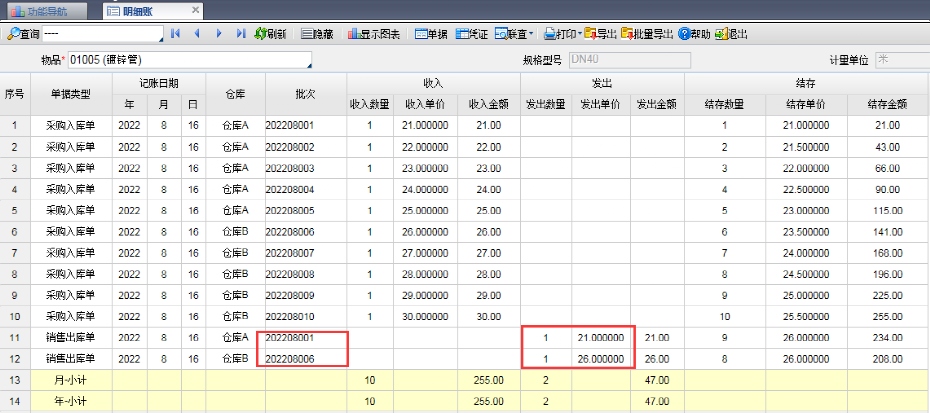Click the 结存金额 column header
Viewport: 930px width, 413px height.
pos(888,104)
